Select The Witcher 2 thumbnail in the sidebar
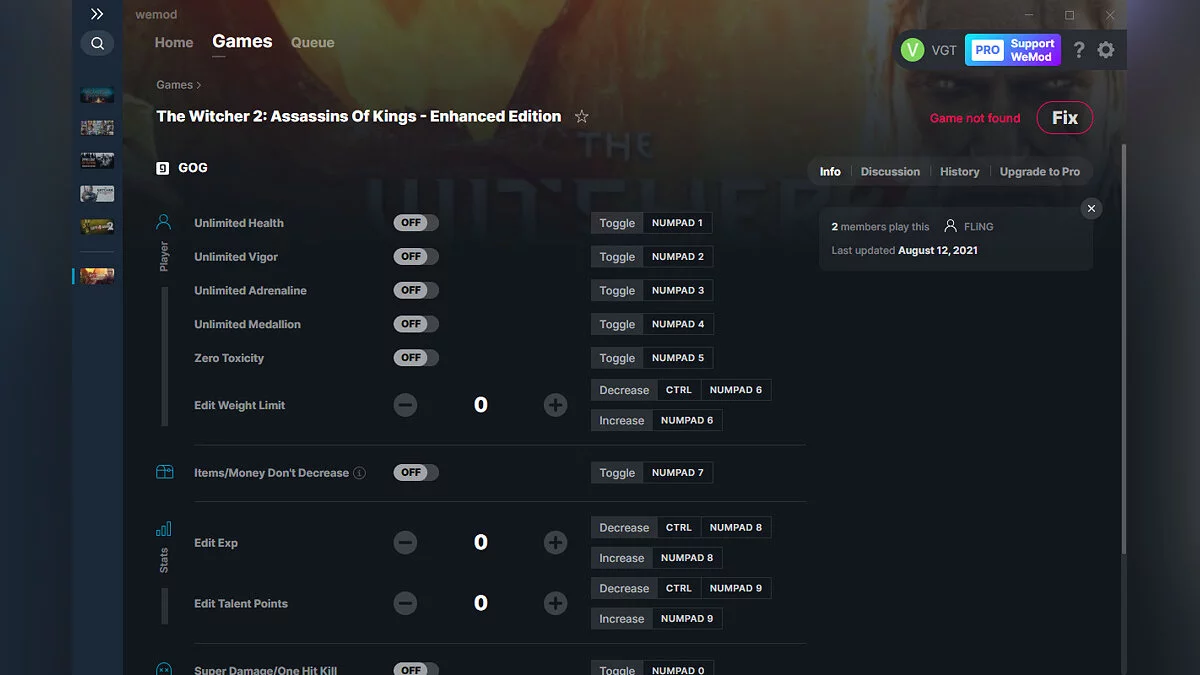This screenshot has width=1200, height=675. tap(97, 276)
